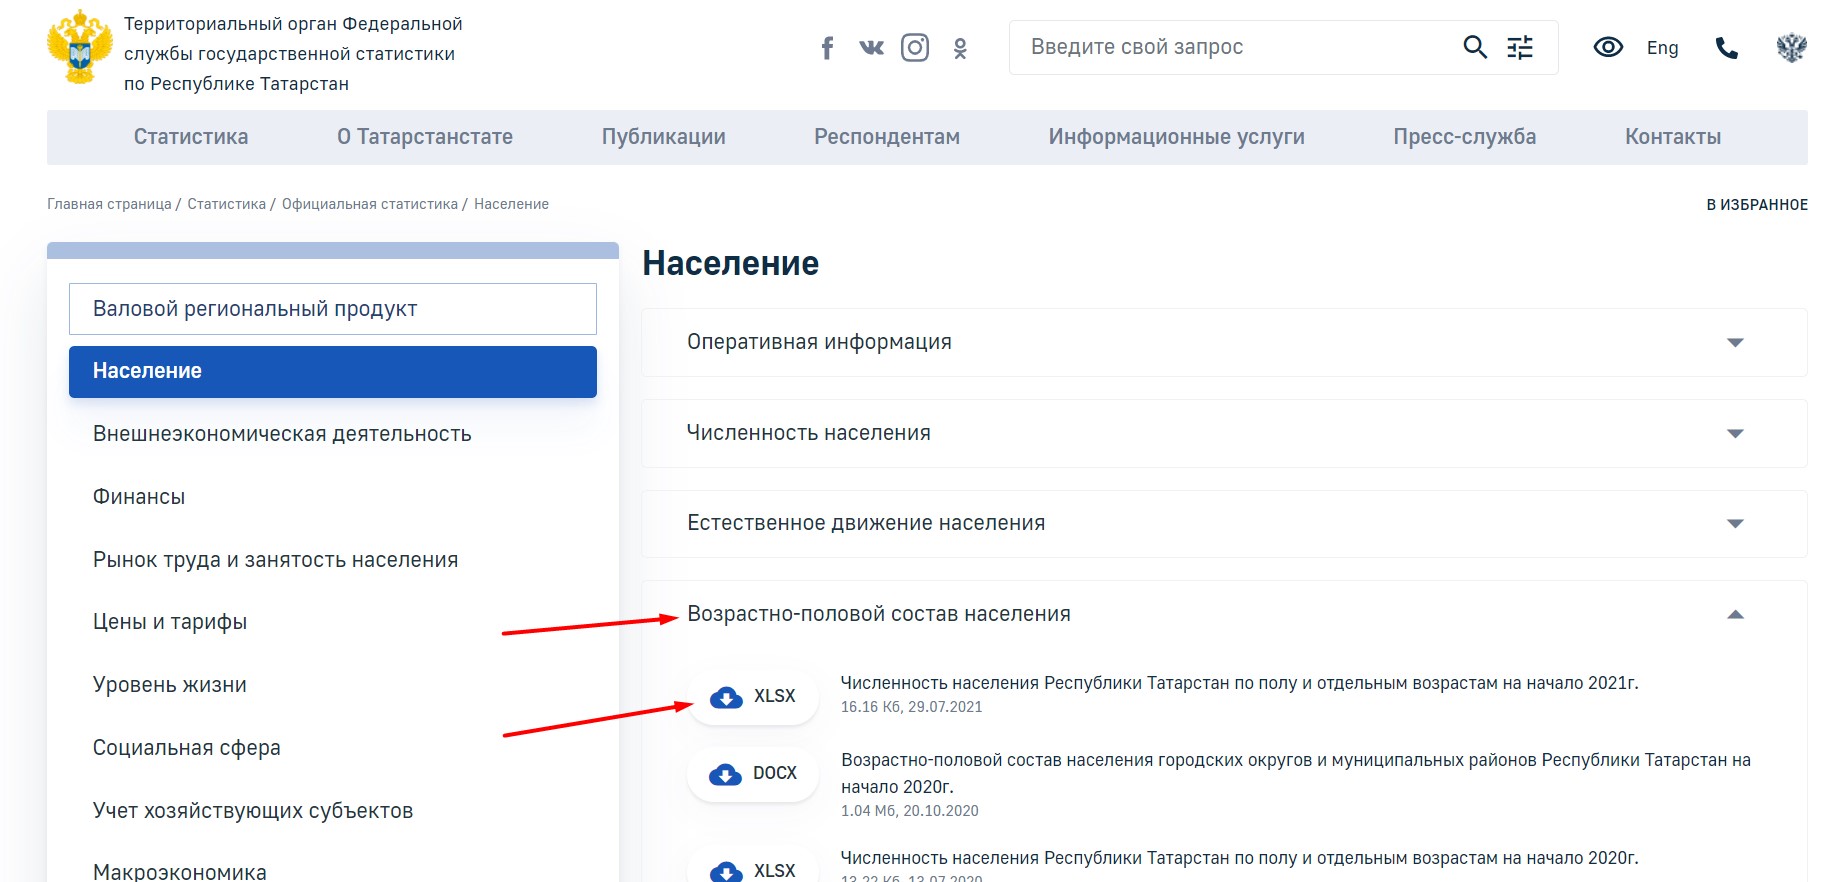Select Уровень жизни sidebar item

tap(170, 685)
